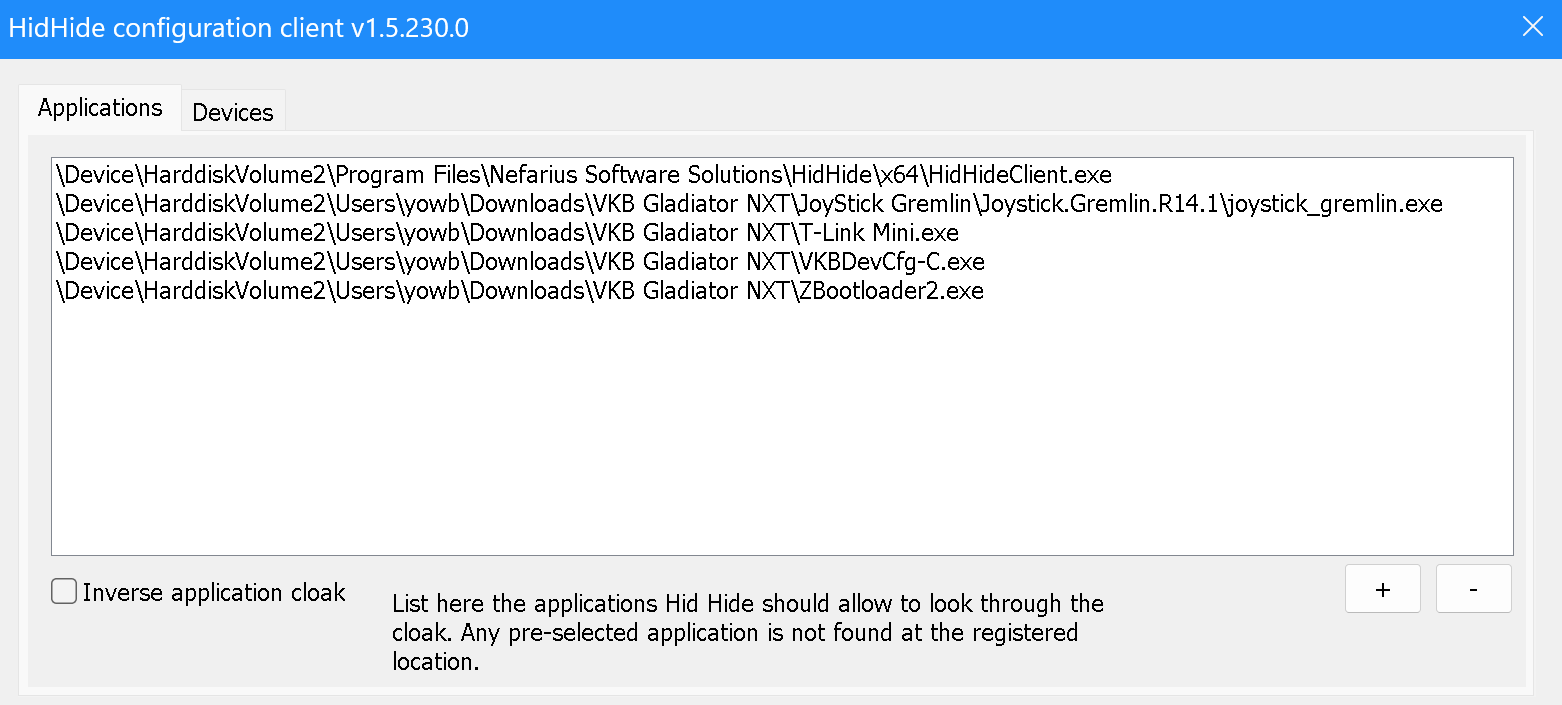Click the Inverse application cloak label text
Viewport: 1562px width, 705px height.
(214, 592)
